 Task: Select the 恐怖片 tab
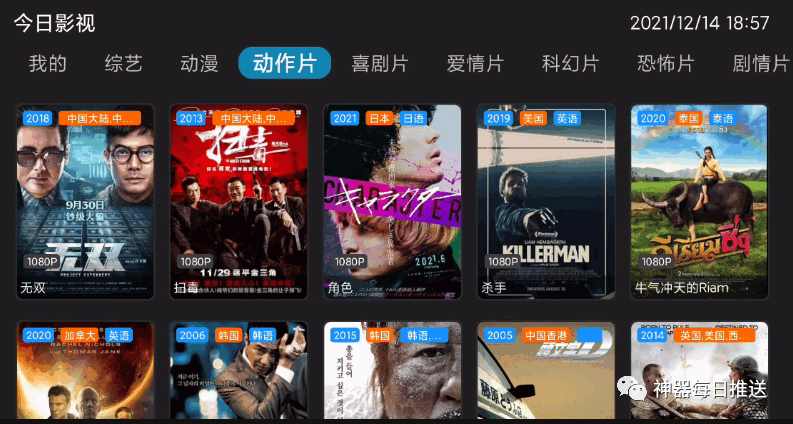(666, 64)
